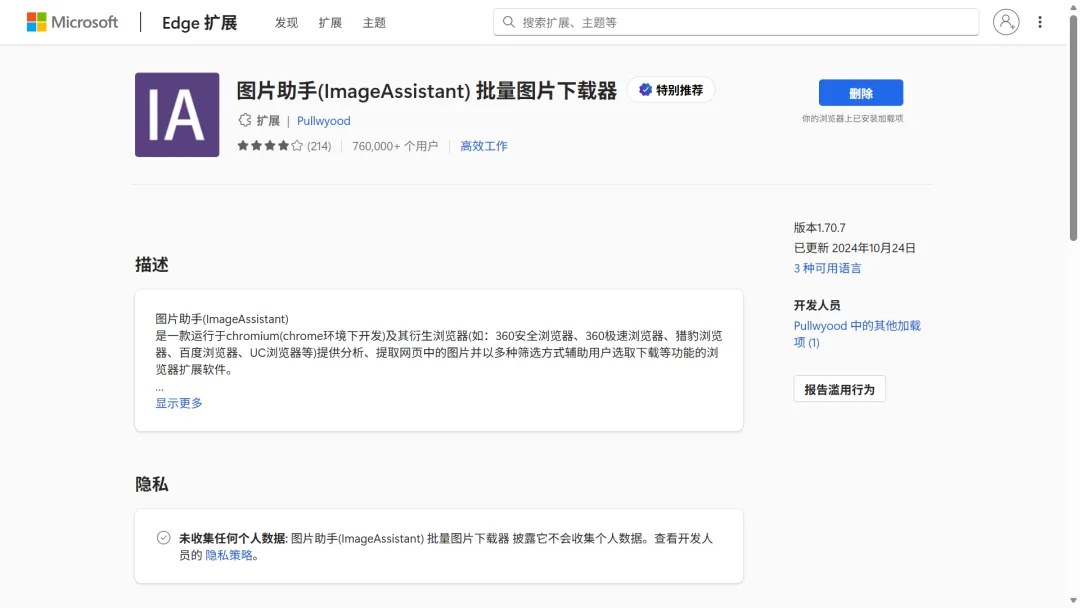1080x608 pixels.
Task: Focus the 搜索扩展、主题等 search field
Action: click(736, 22)
